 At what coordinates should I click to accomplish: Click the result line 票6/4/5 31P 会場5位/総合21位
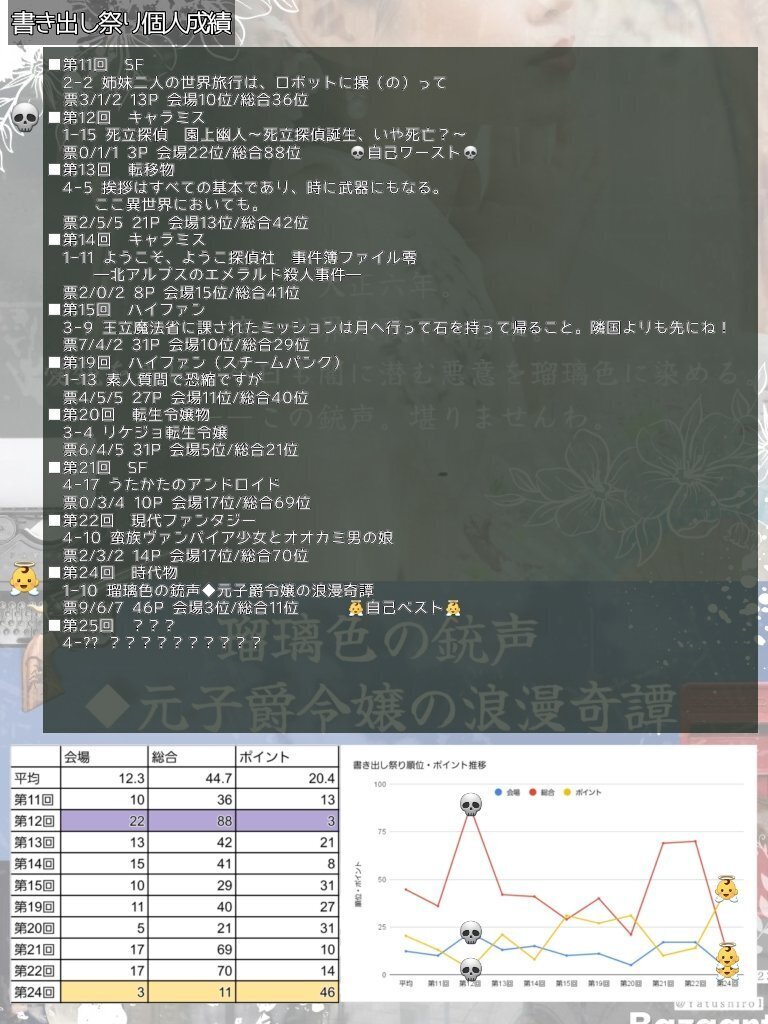[x=180, y=450]
